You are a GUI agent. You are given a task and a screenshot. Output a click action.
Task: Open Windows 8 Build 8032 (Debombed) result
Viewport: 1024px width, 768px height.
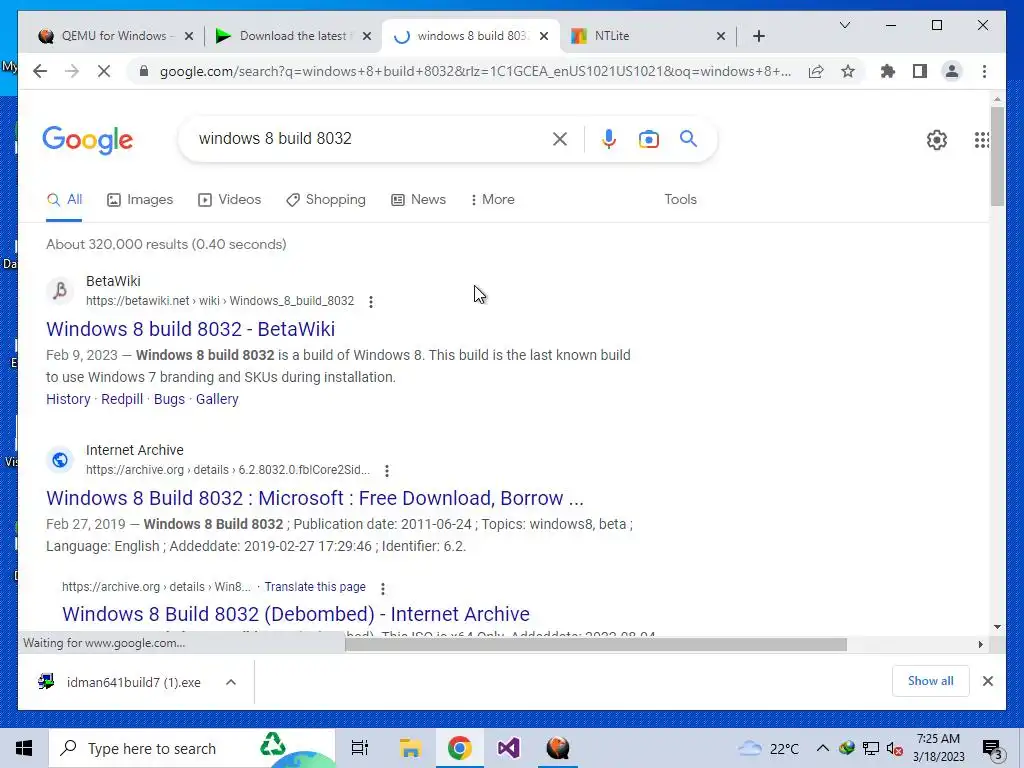click(x=296, y=614)
